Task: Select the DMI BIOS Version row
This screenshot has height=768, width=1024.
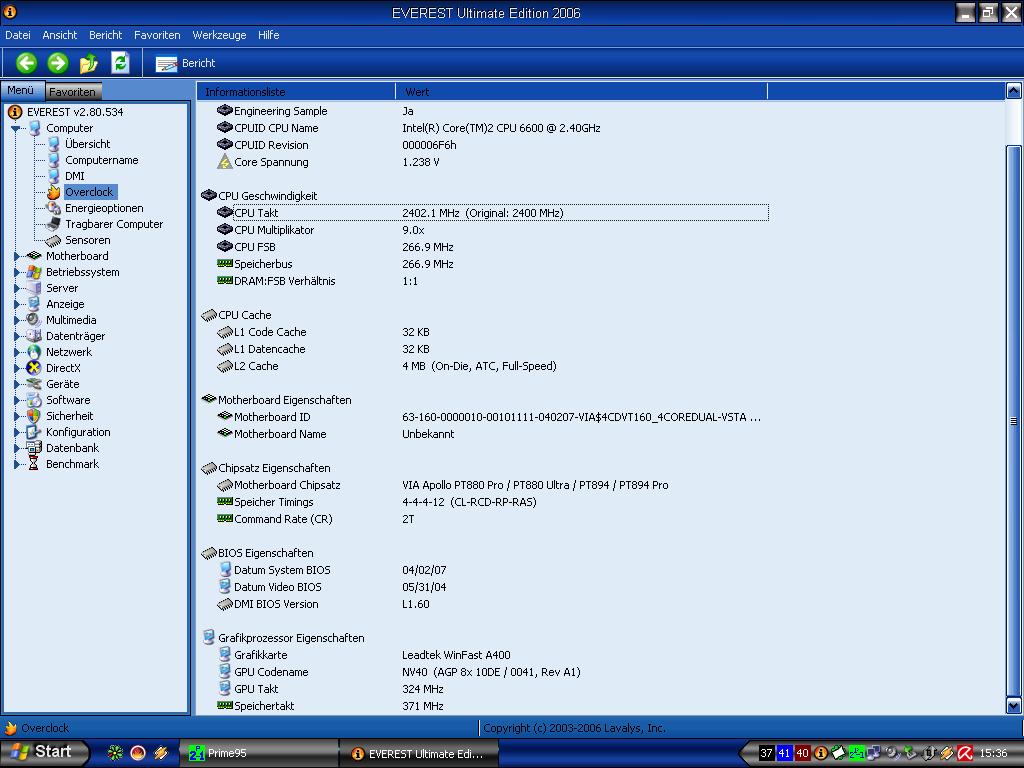Action: (492, 603)
